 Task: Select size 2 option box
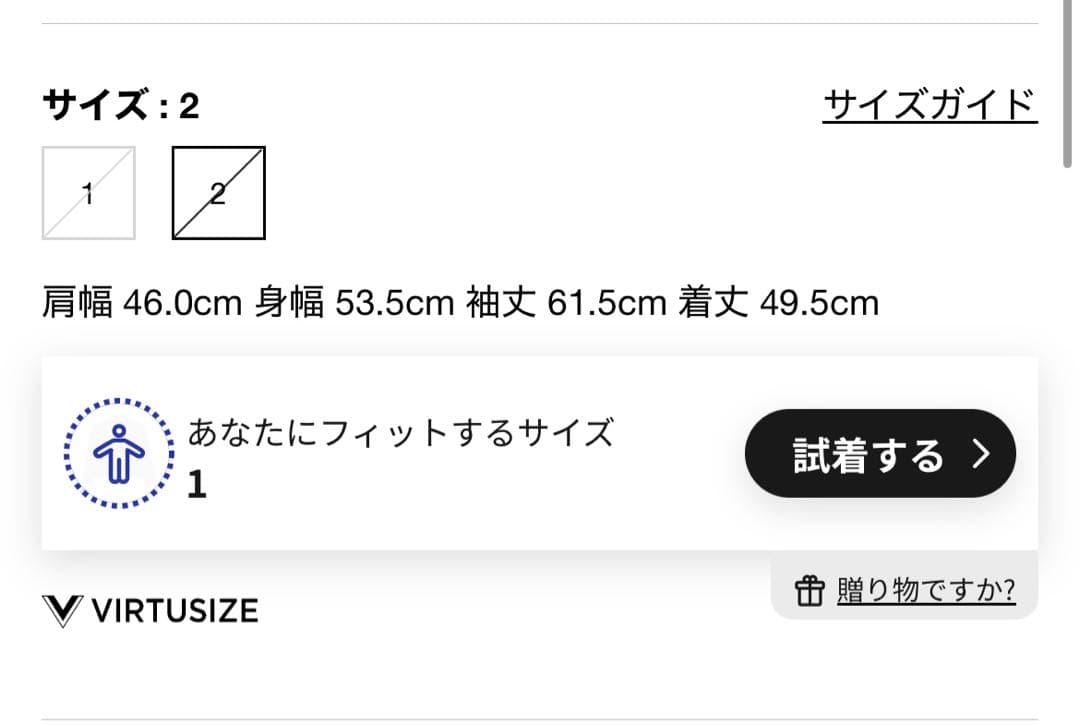pyautogui.click(x=218, y=193)
